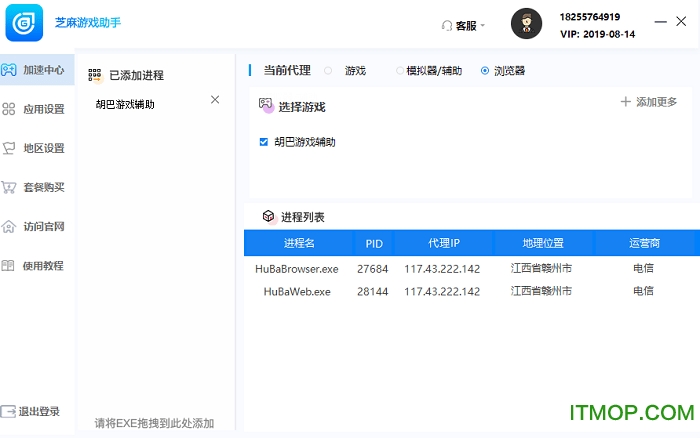The width and height of the screenshot is (700, 438).
Task: Click the 添加更多 button
Action: [649, 102]
